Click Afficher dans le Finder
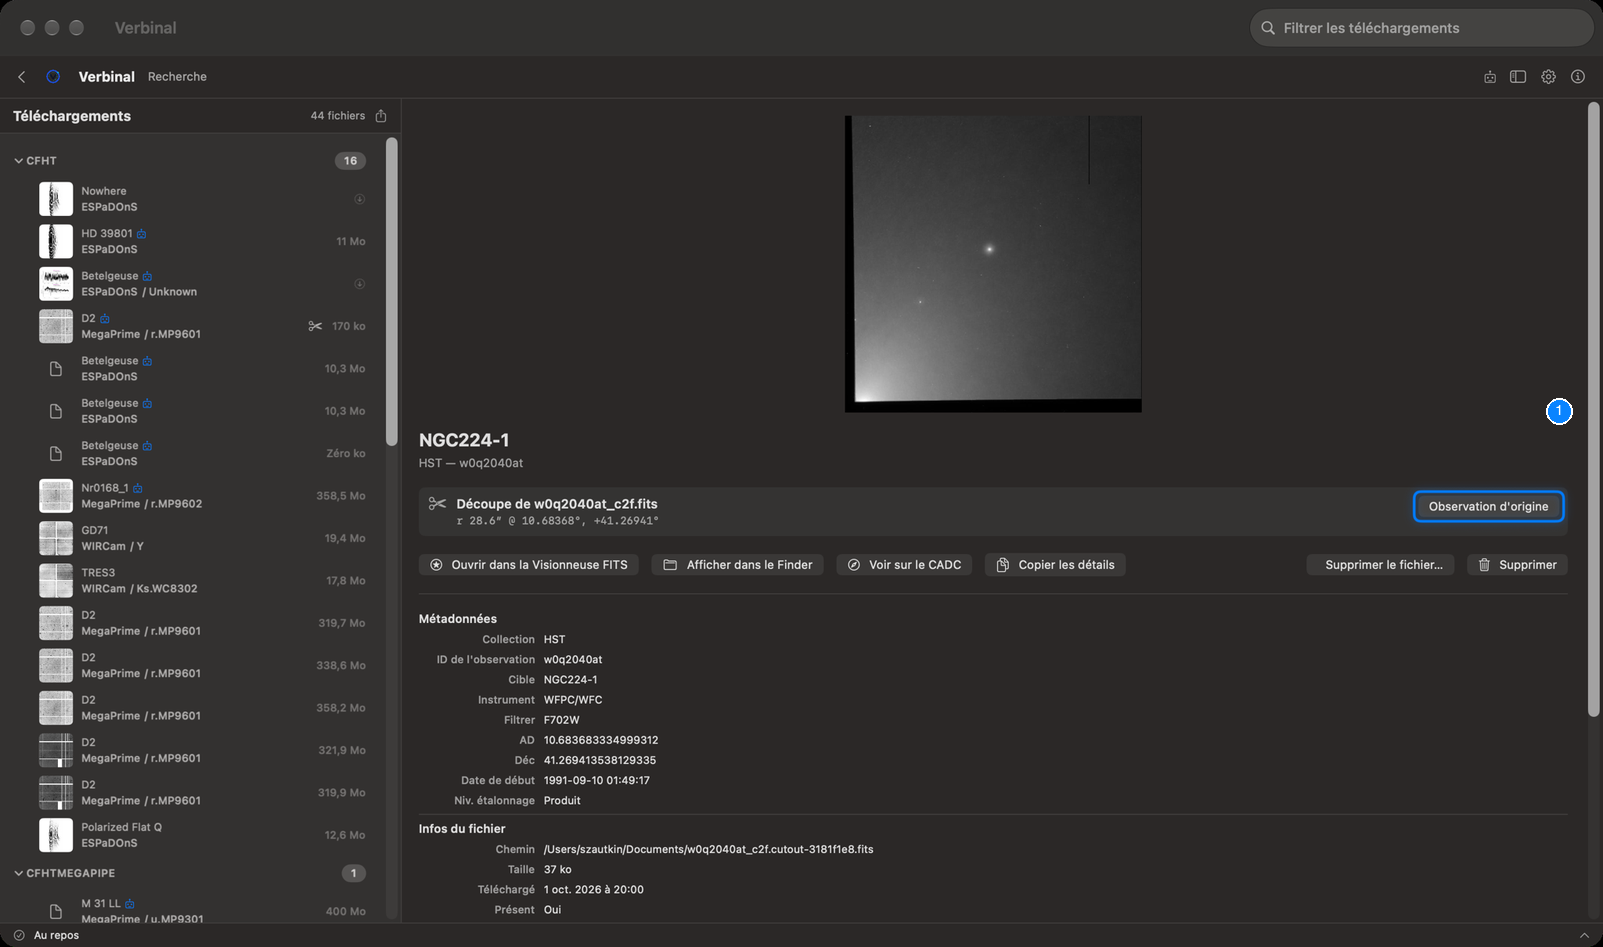 [x=738, y=565]
